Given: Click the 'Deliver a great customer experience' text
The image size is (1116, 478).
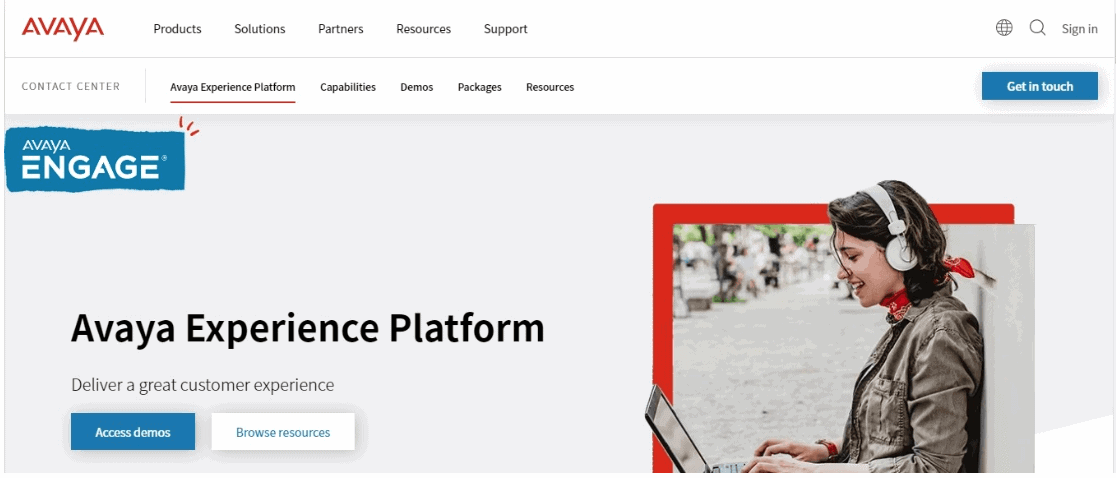Looking at the screenshot, I should [202, 386].
